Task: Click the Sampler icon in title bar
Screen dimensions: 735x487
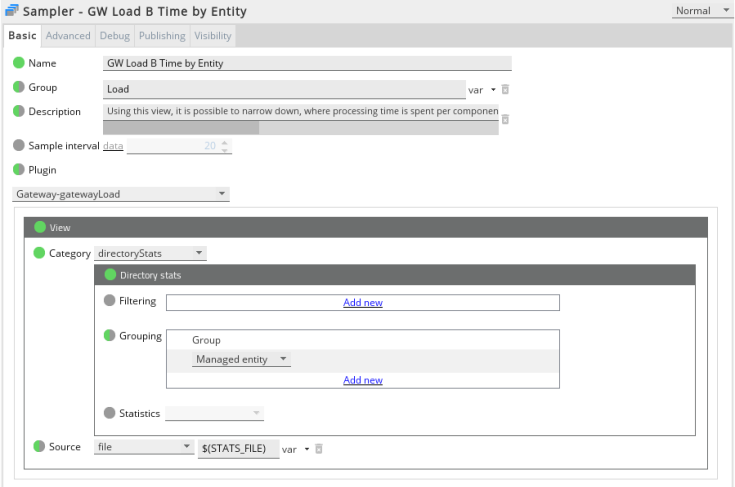Action: 11,11
